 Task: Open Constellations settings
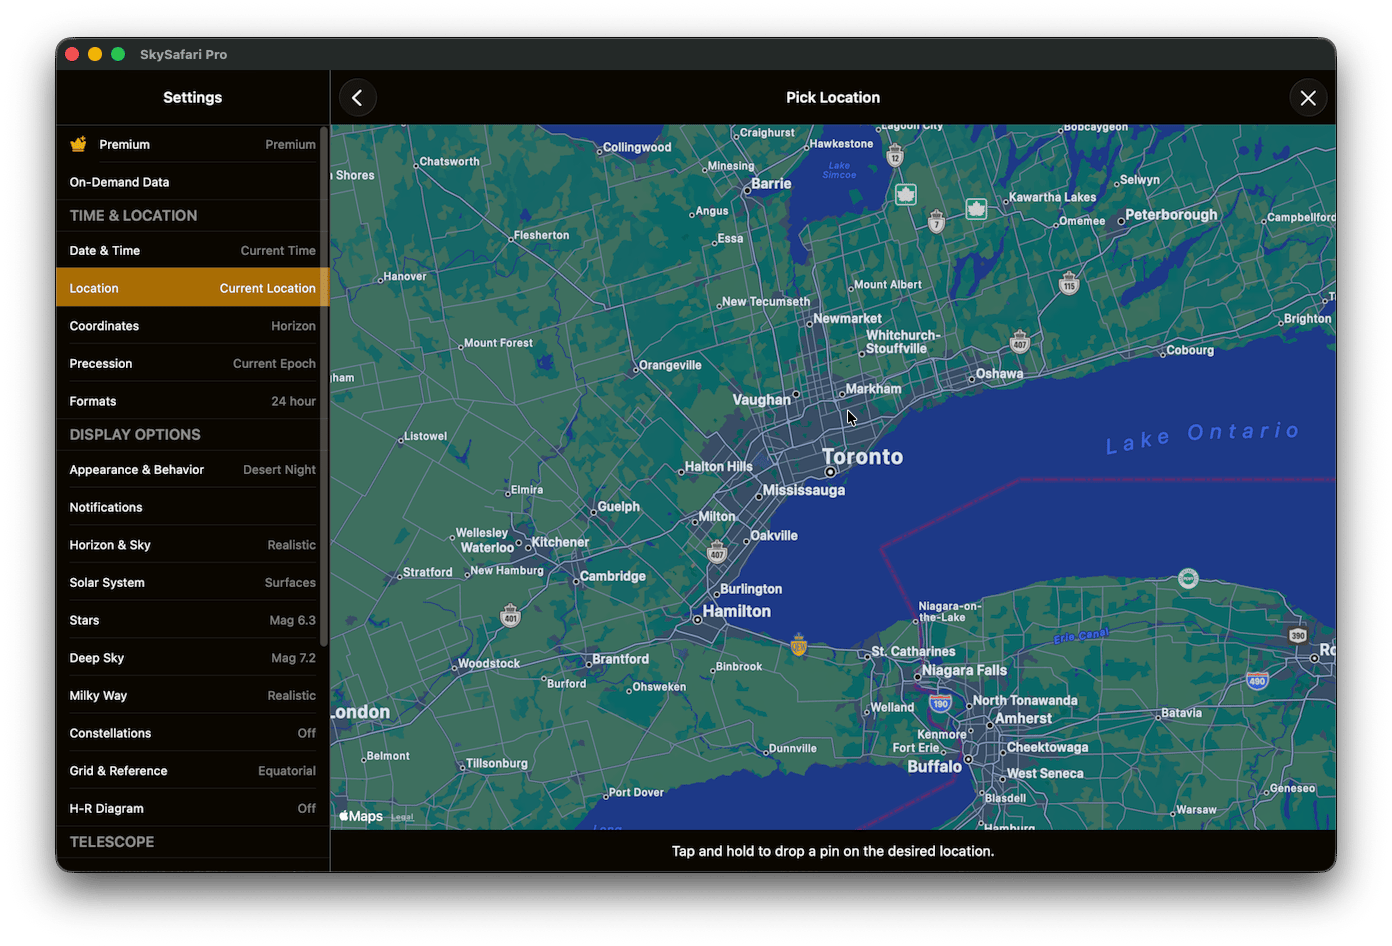click(192, 733)
